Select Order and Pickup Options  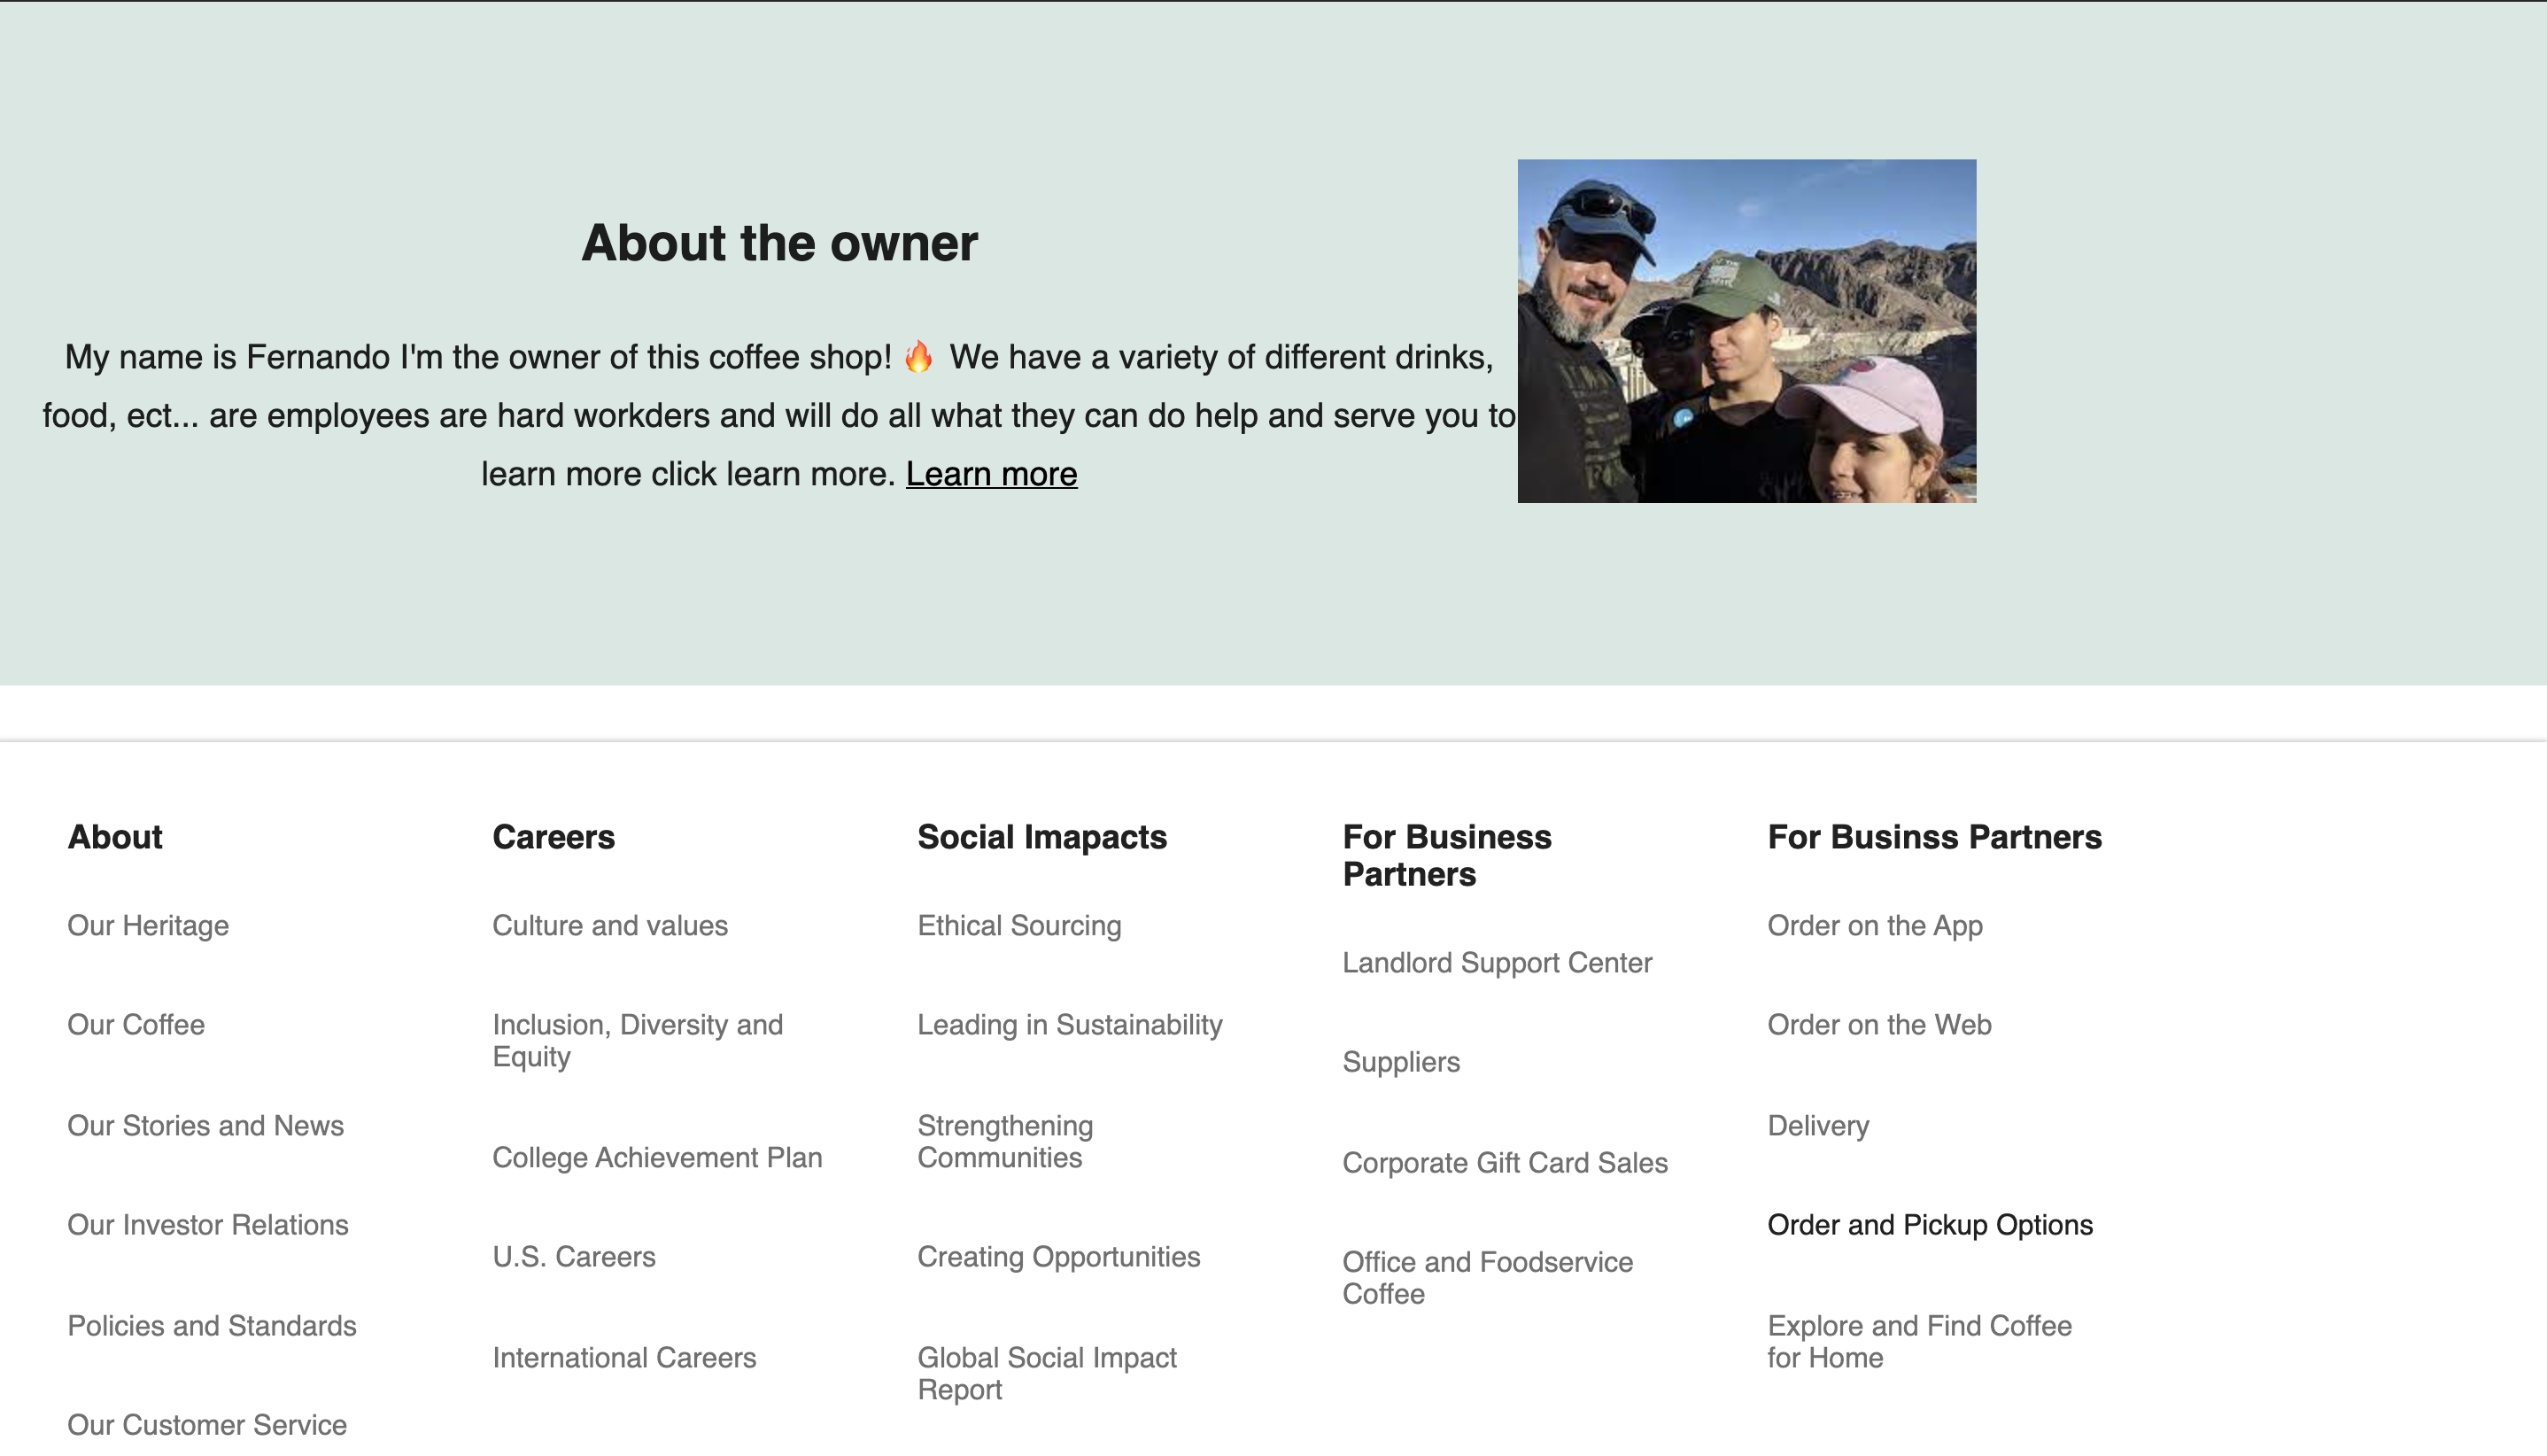pos(1929,1224)
